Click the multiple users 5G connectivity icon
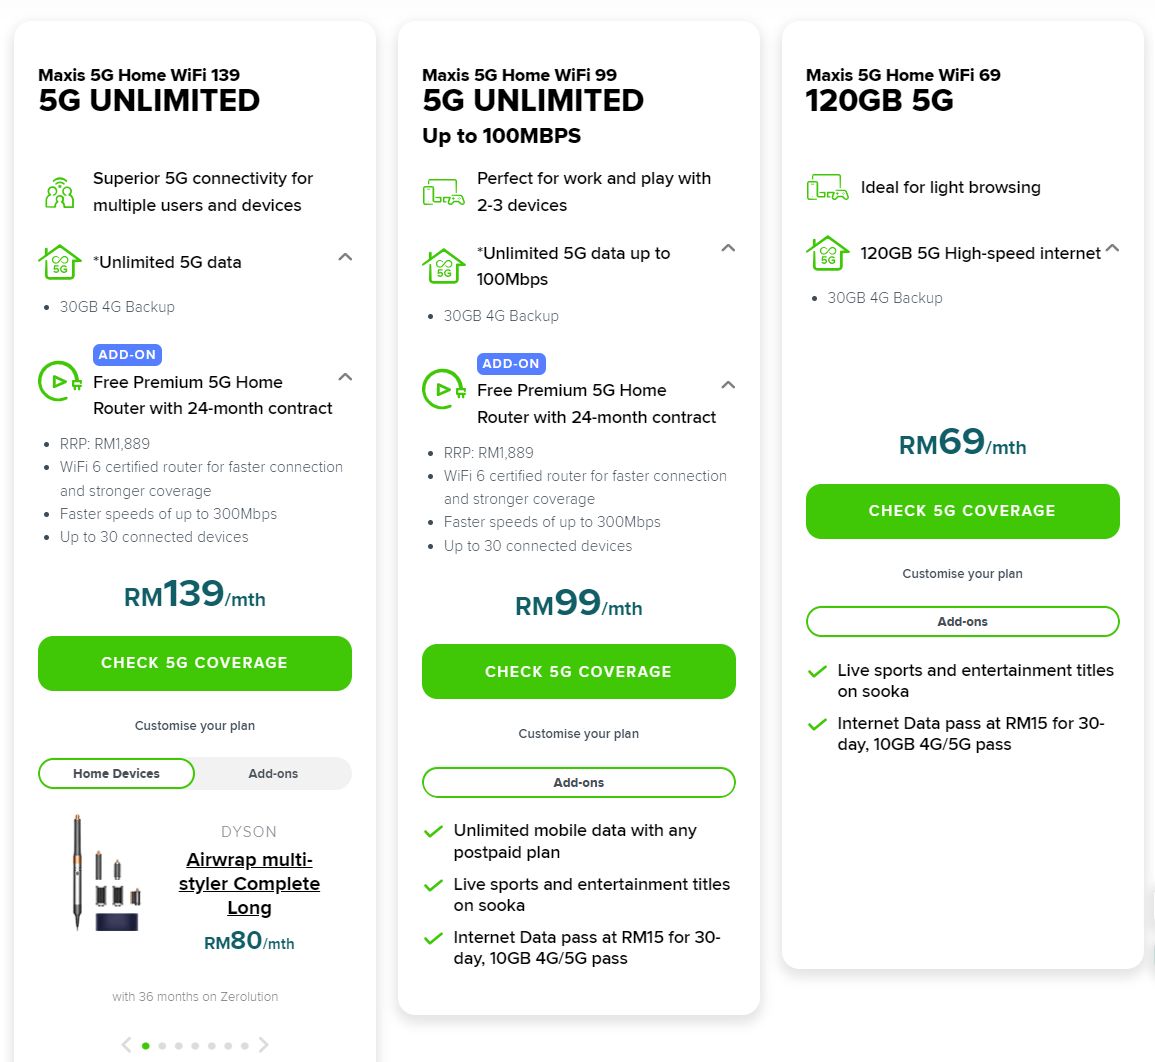The image size is (1155, 1062). pyautogui.click(x=59, y=190)
